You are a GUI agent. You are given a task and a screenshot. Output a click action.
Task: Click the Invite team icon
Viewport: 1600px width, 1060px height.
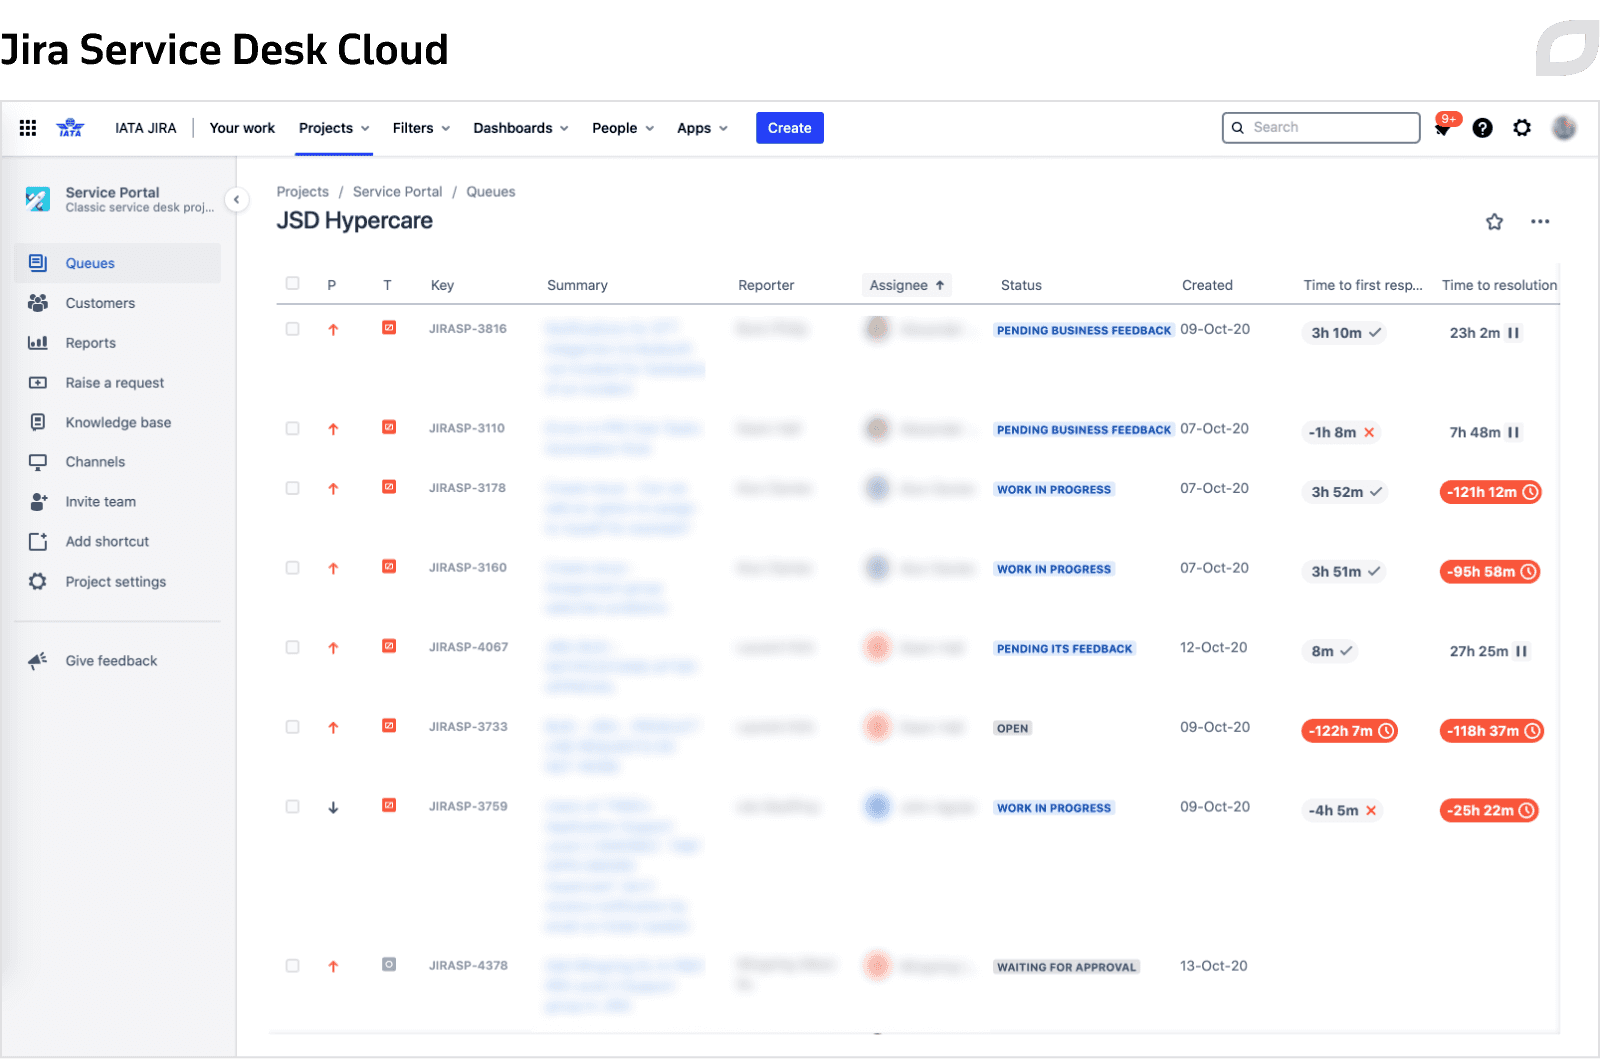tap(38, 502)
